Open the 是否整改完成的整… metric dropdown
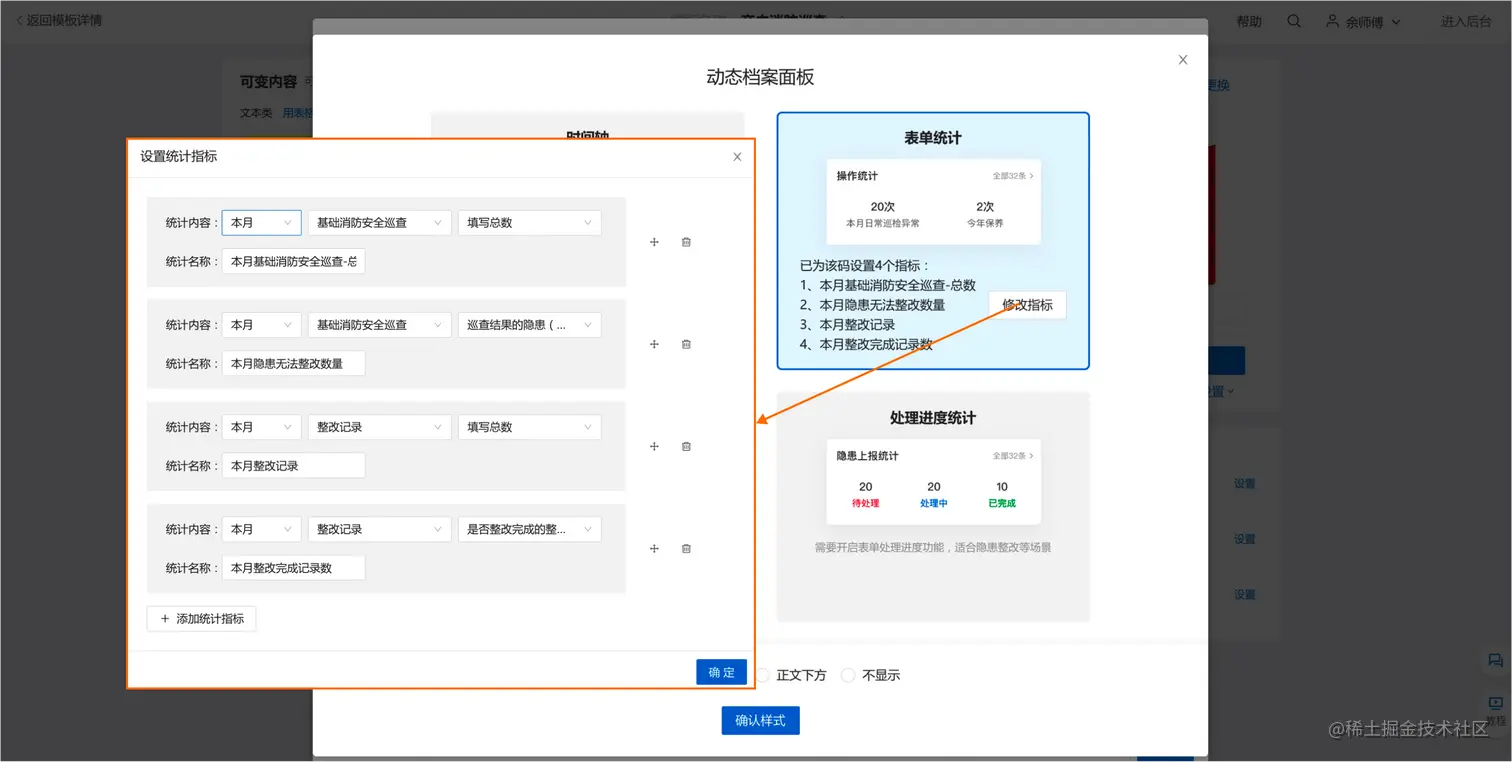 click(x=529, y=529)
